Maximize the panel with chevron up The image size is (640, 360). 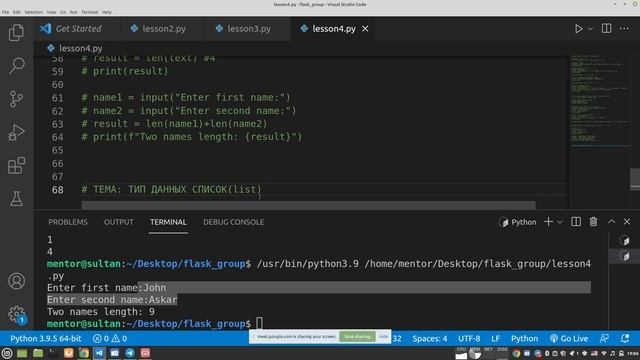[x=611, y=222]
